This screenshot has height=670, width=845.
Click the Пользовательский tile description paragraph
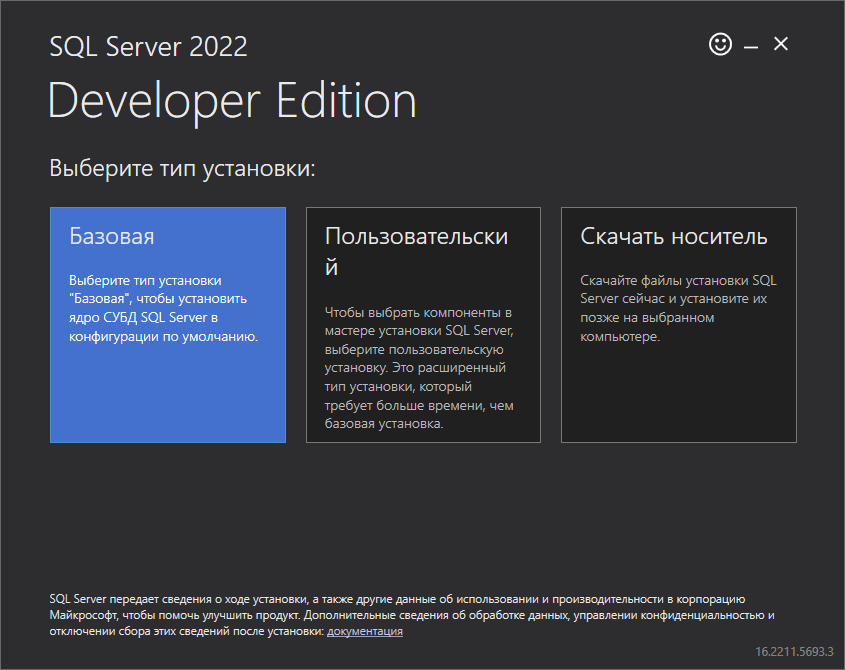pos(420,368)
